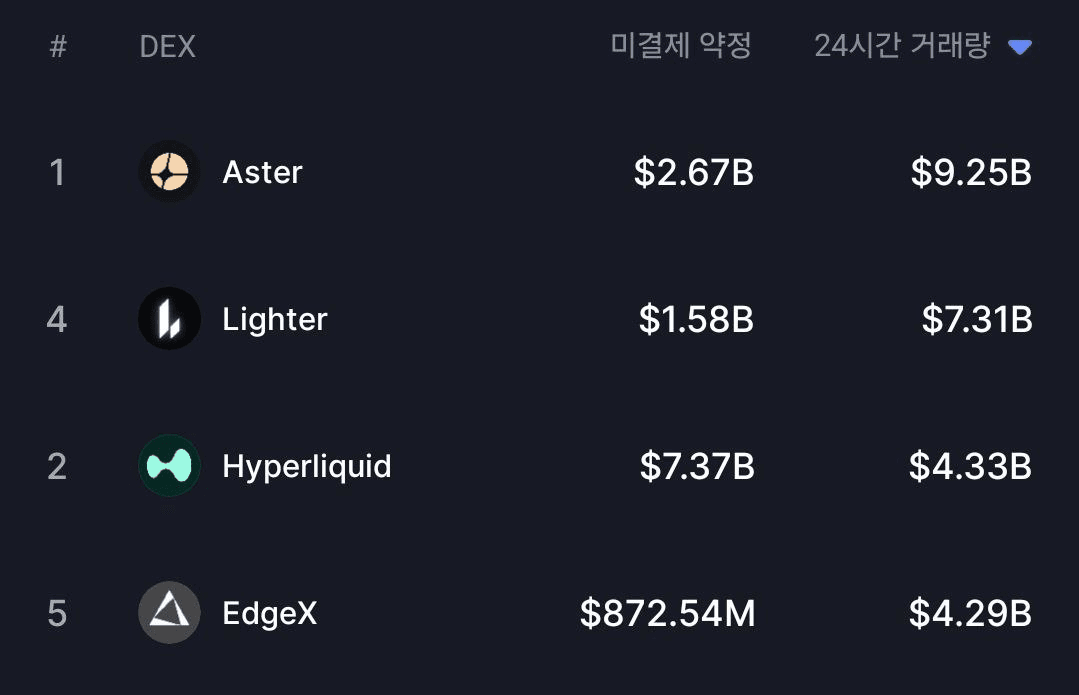Click Aster's $9.25B 24h volume
The image size is (1079, 695).
click(970, 172)
